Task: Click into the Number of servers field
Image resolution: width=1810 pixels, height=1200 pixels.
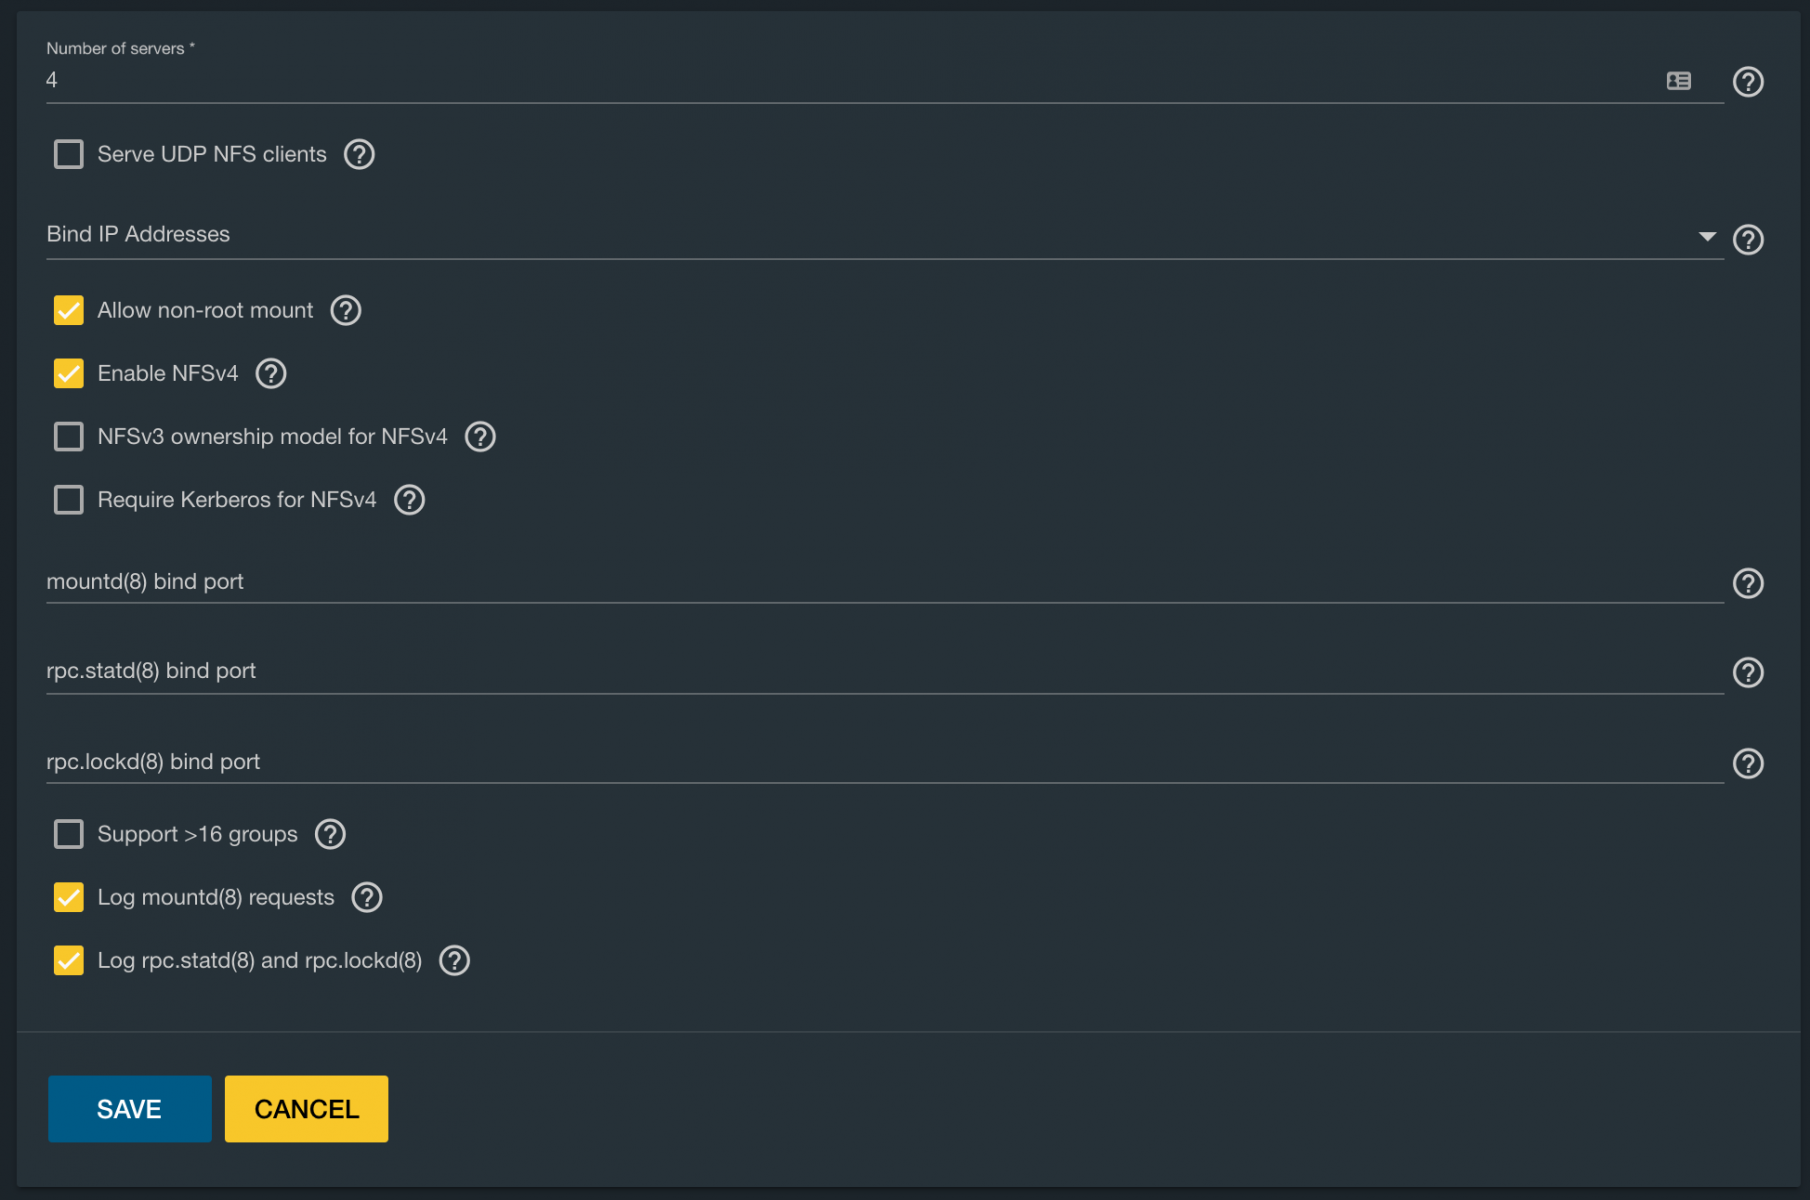Action: tap(850, 80)
